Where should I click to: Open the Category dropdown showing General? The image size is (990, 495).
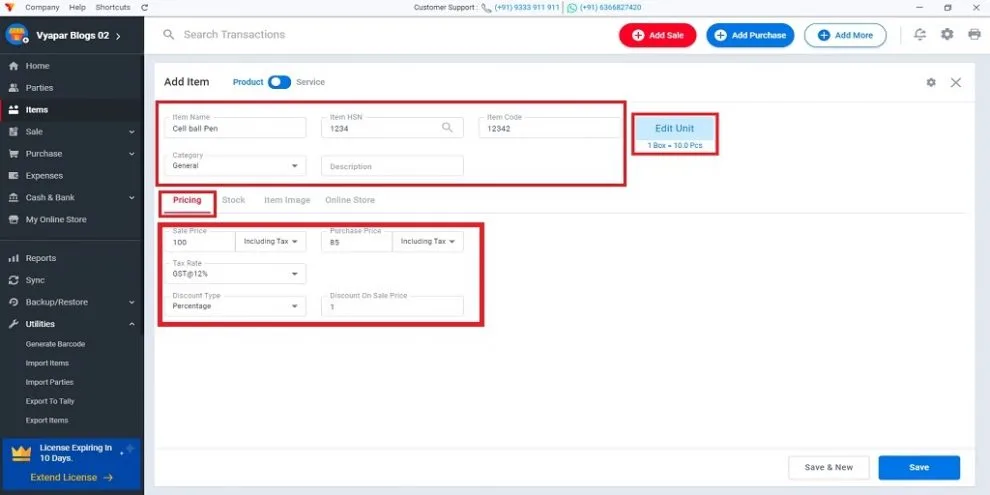point(235,165)
